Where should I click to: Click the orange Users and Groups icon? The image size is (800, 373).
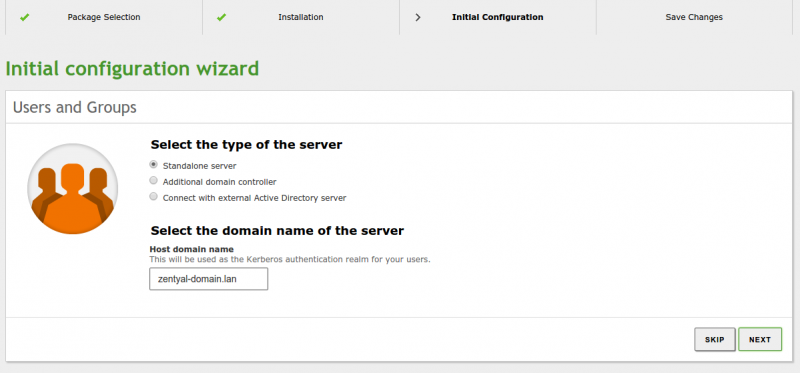tap(72, 188)
